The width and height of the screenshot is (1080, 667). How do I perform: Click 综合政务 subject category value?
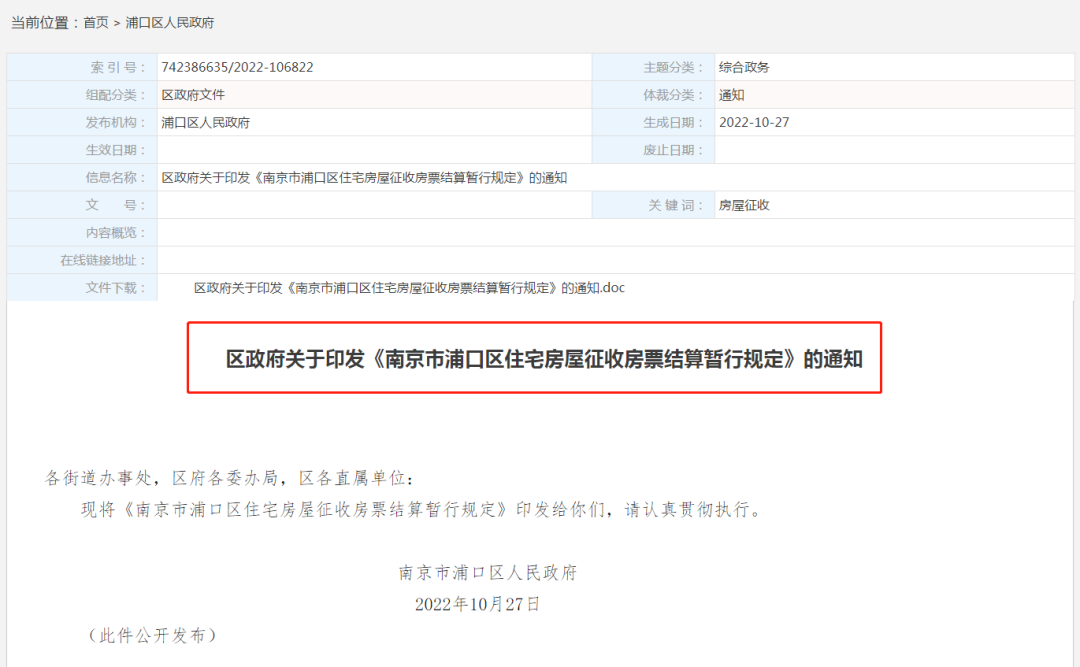click(744, 68)
